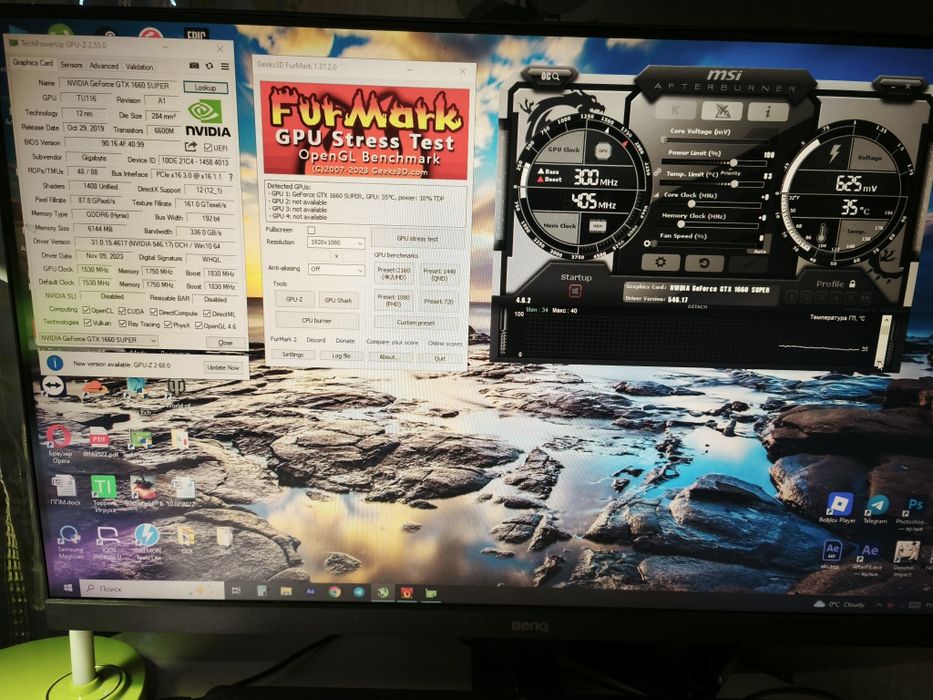This screenshot has width=933, height=700.
Task: Toggle the Ray Tracing checkbox
Action: [122, 324]
